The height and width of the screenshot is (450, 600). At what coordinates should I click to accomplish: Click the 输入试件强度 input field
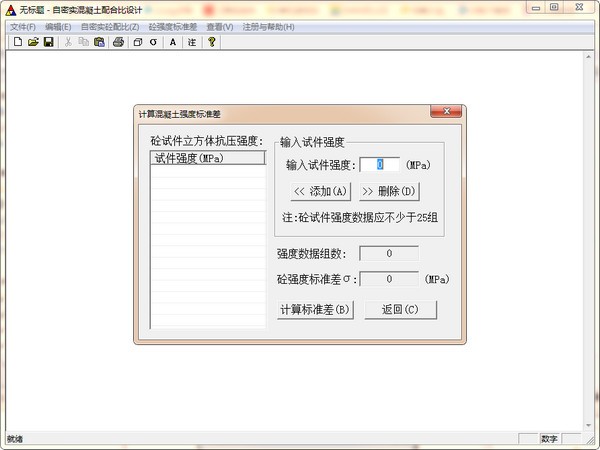click(x=380, y=165)
